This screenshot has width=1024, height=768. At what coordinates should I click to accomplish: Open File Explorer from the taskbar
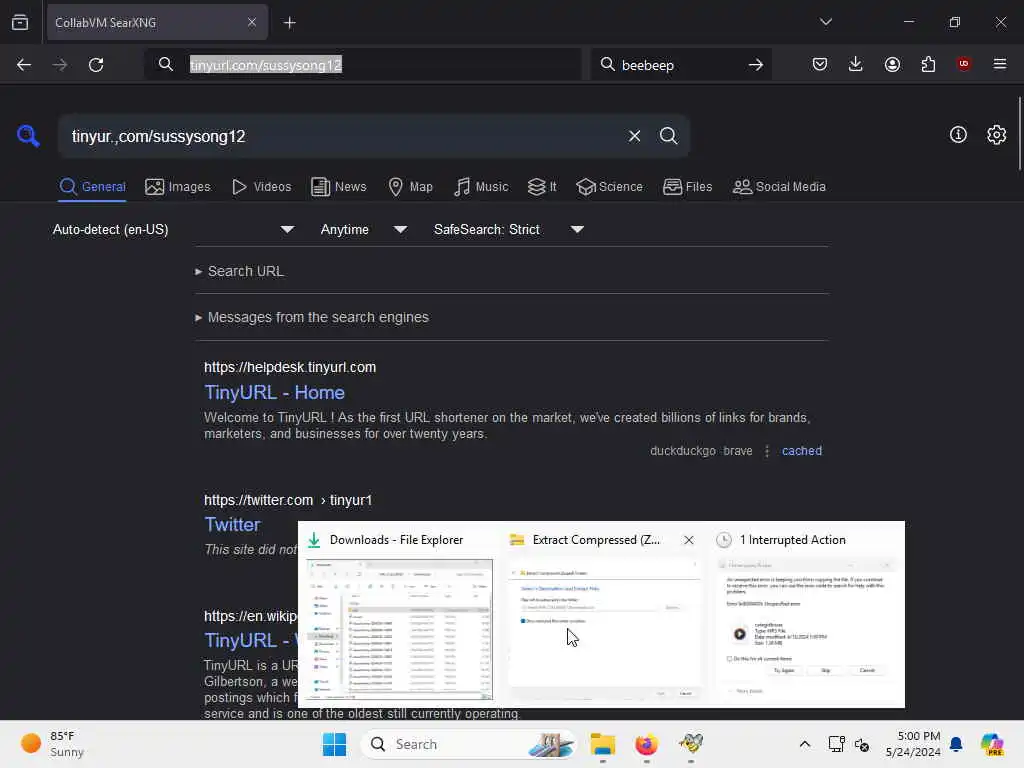point(602,744)
